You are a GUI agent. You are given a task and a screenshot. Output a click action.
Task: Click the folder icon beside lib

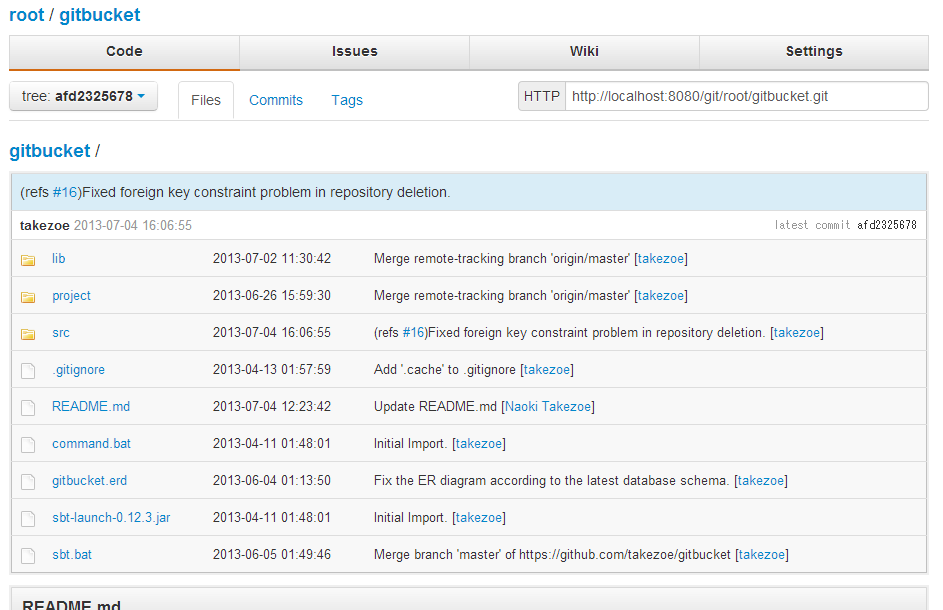point(28,258)
